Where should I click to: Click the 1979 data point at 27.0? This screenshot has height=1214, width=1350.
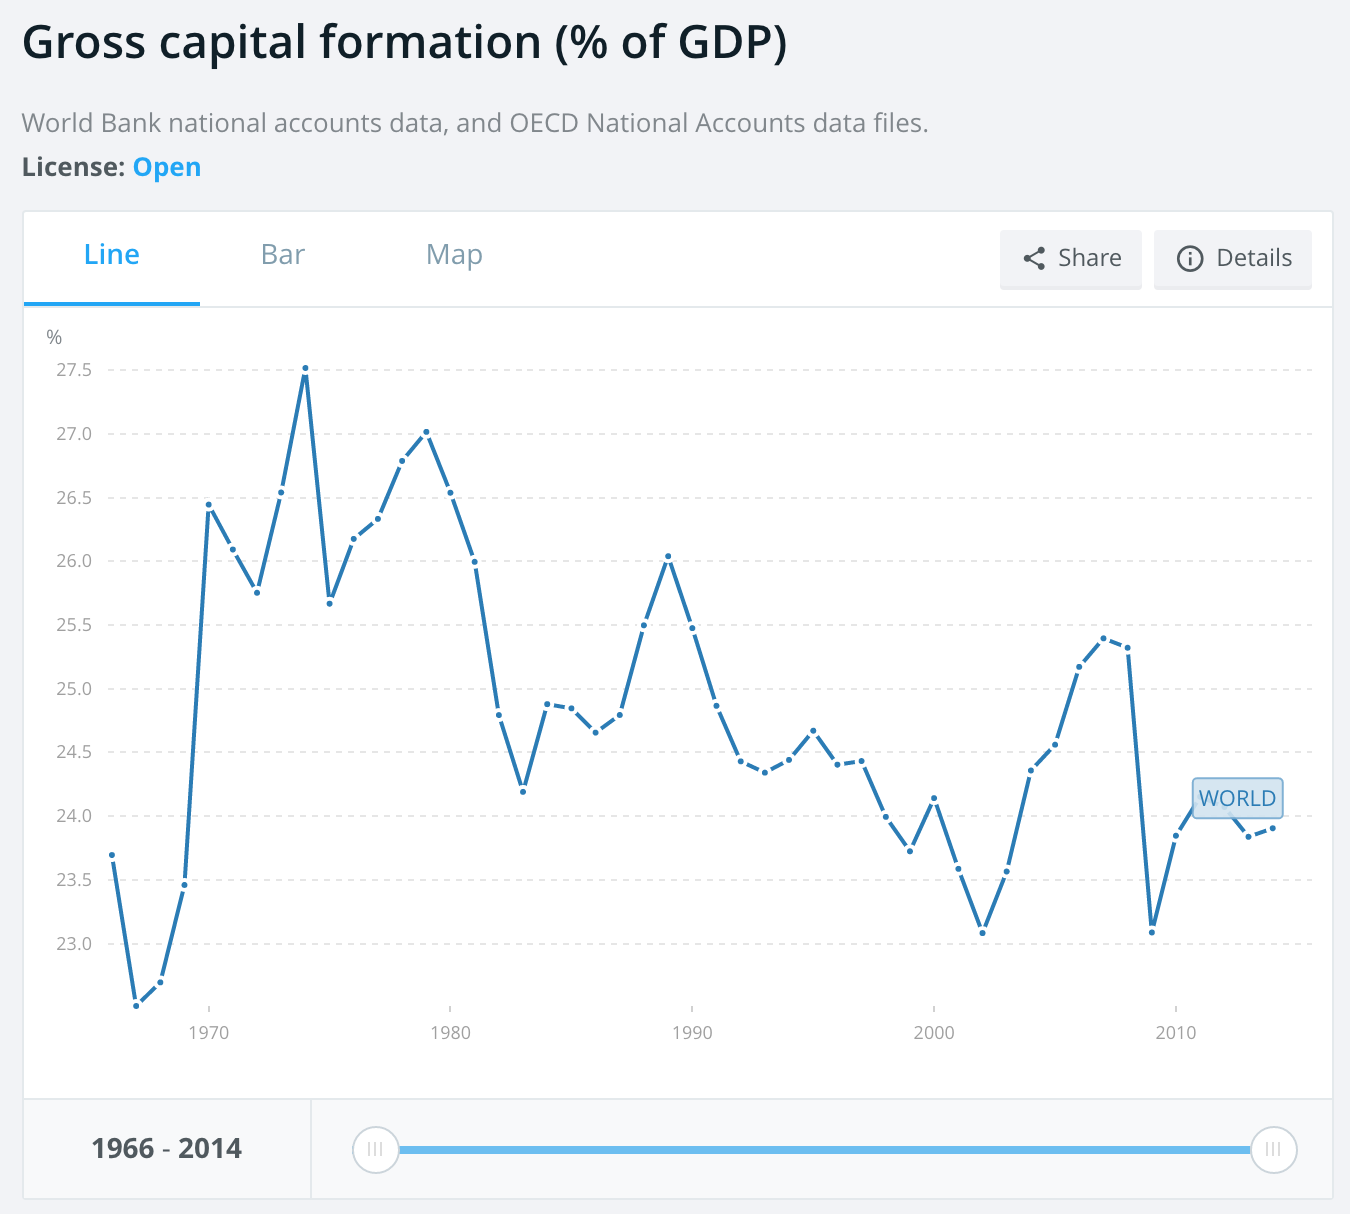tap(426, 432)
